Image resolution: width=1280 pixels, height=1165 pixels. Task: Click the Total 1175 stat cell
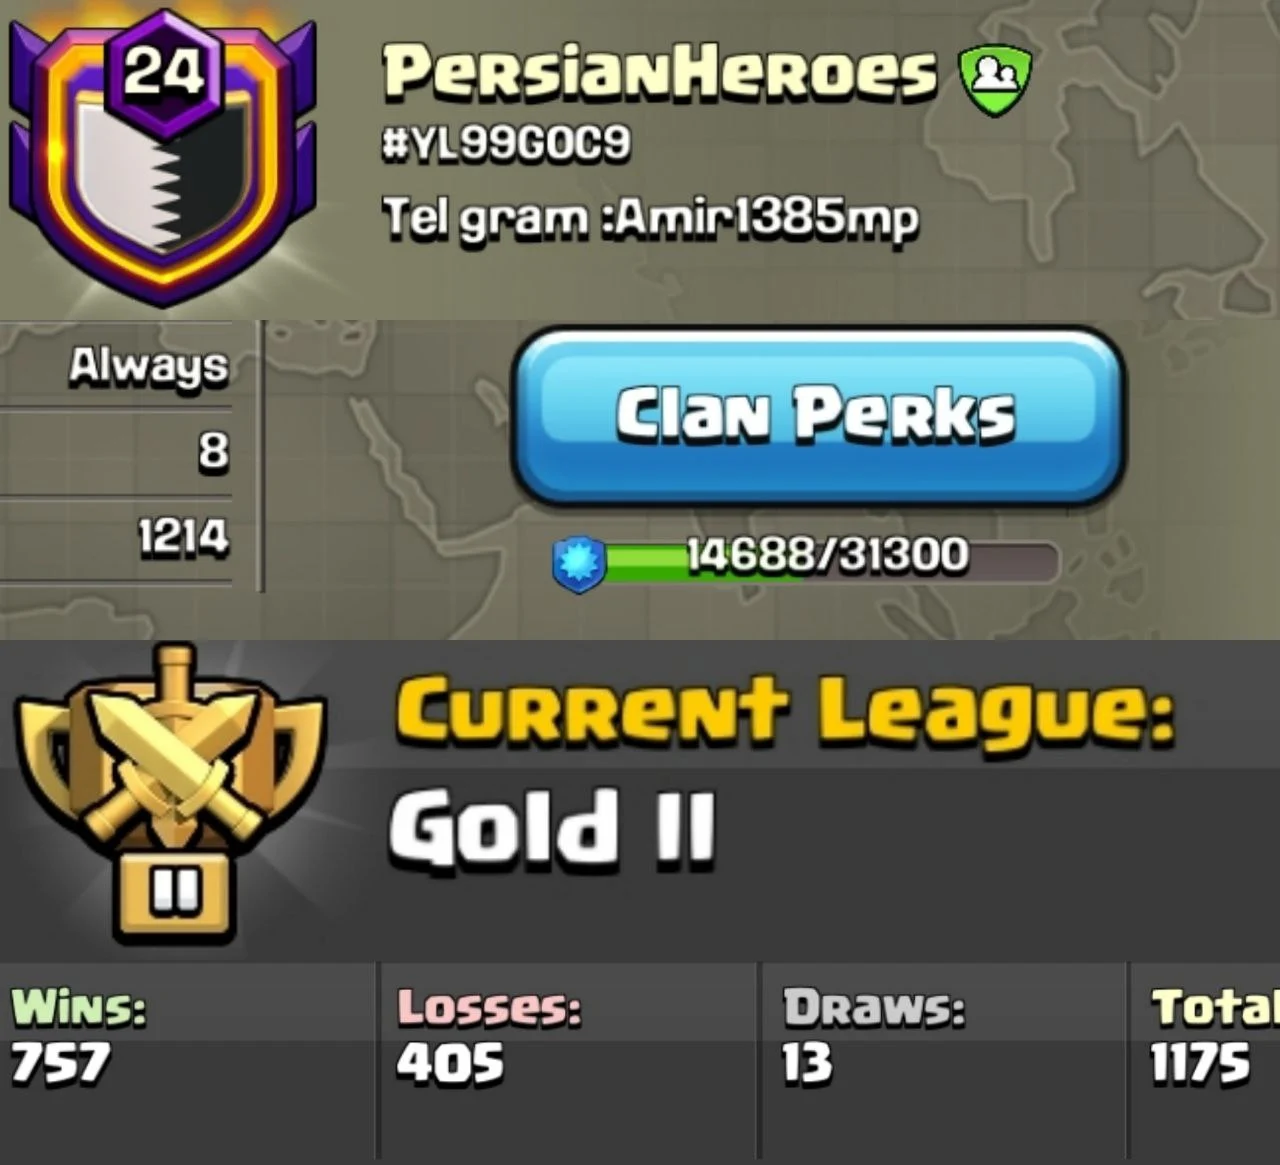point(1204,1060)
